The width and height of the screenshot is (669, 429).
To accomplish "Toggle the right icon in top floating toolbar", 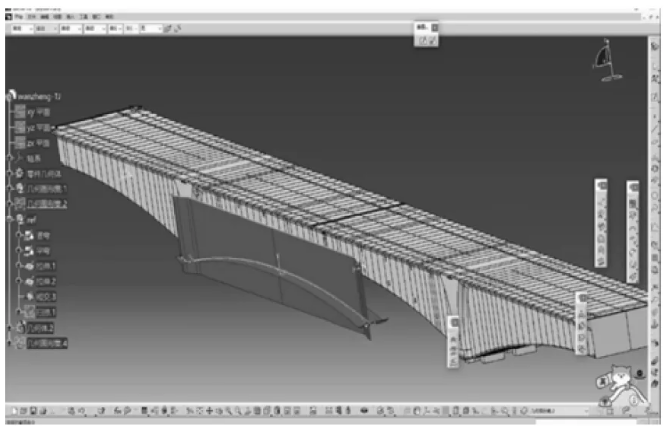I will pyautogui.click(x=432, y=41).
